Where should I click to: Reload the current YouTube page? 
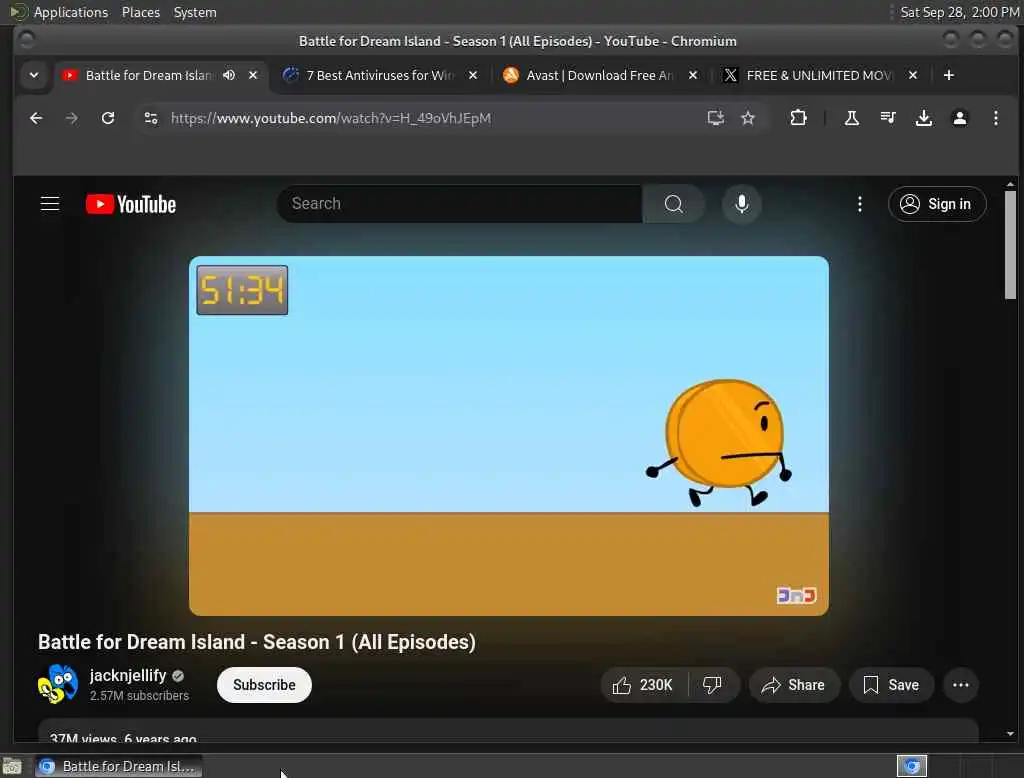pyautogui.click(x=108, y=118)
